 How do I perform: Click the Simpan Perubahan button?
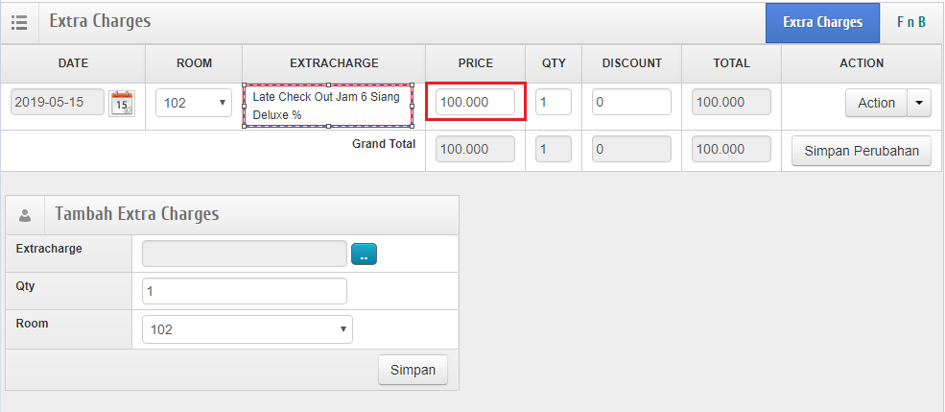click(x=861, y=151)
